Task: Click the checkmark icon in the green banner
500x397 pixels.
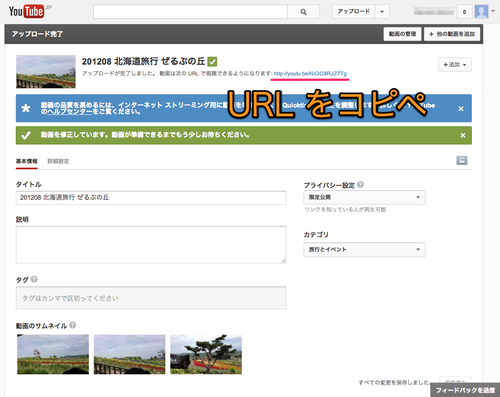Action: tap(26, 135)
